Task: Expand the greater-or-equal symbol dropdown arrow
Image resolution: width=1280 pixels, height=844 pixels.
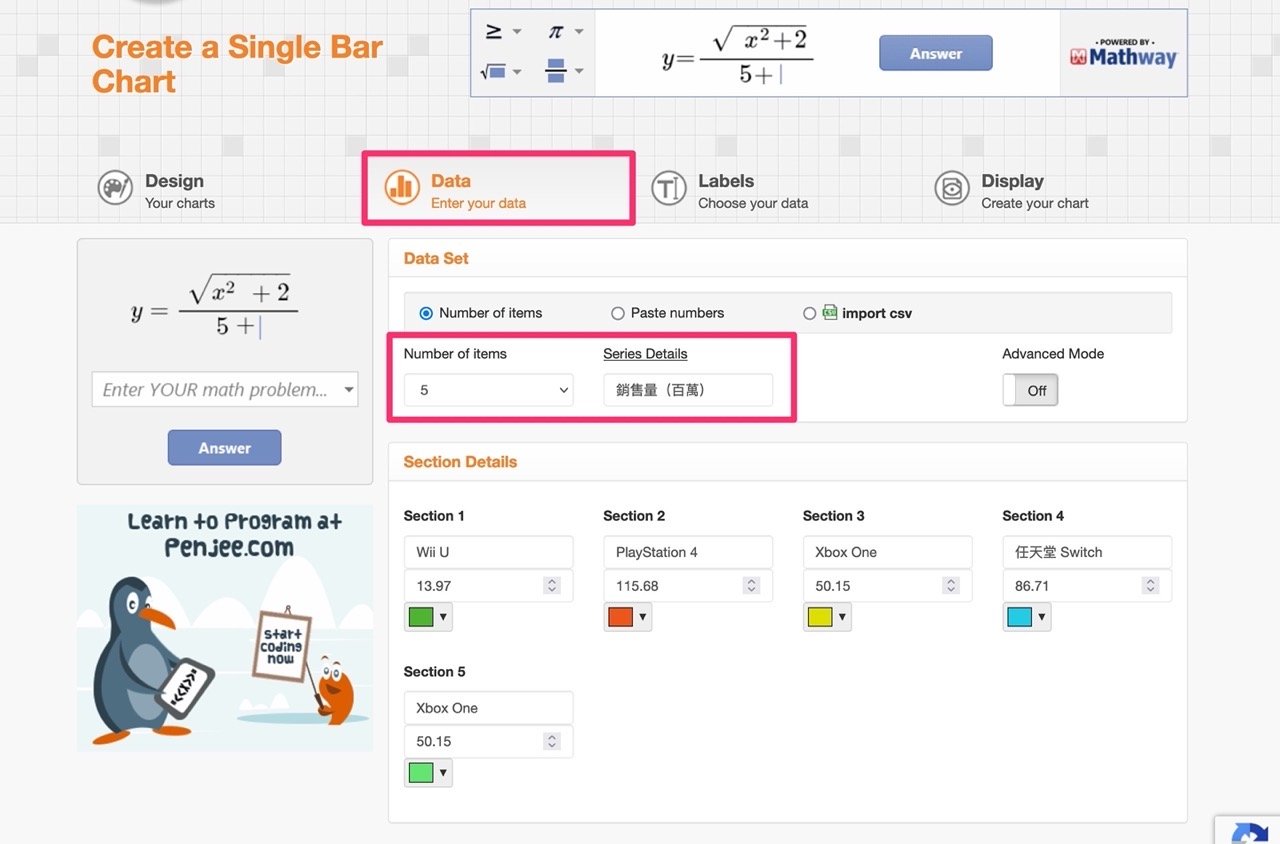Action: click(517, 32)
